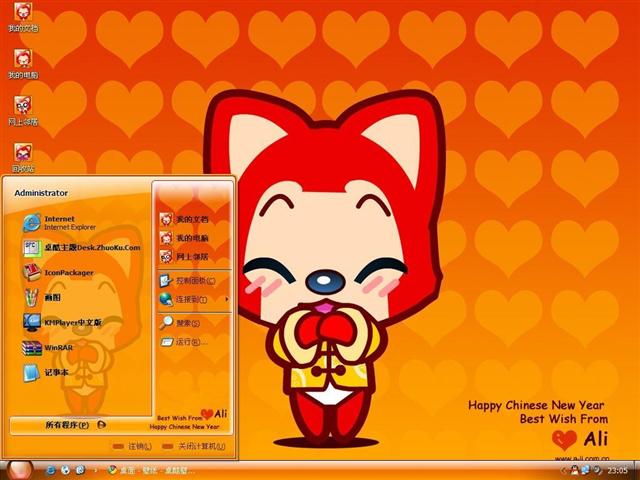The image size is (640, 480).
Task: Expand 连接到(T) submenu
Action: point(193,299)
